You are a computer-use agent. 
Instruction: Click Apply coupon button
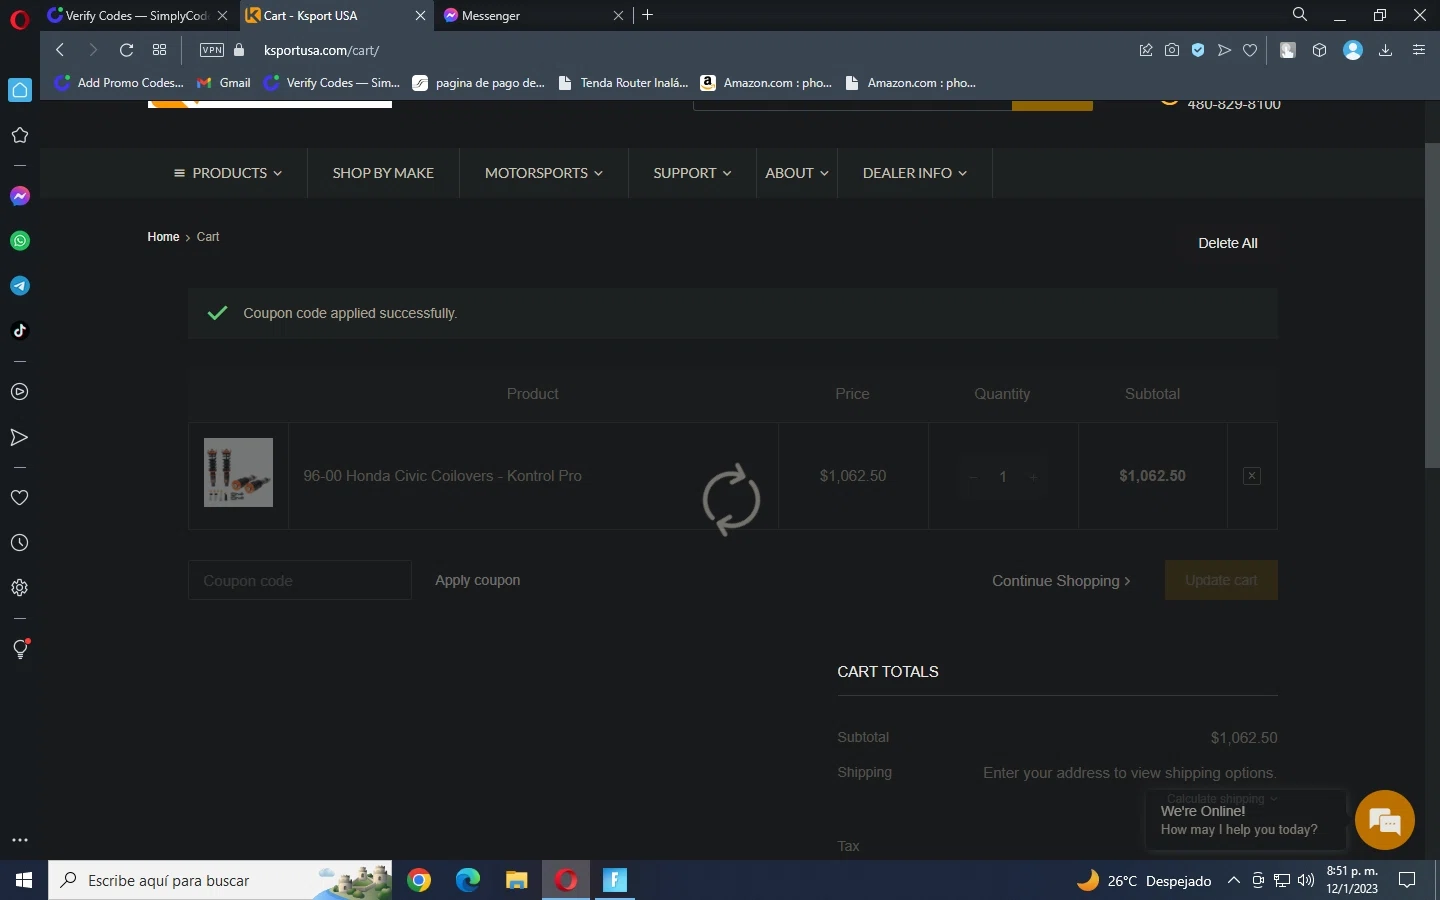click(477, 580)
